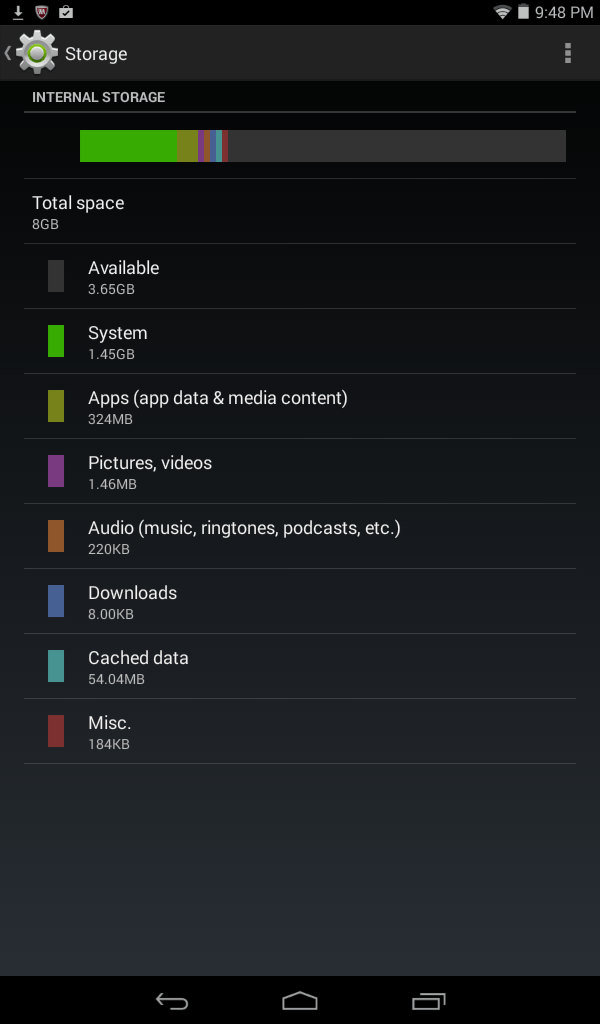Tap the battery status icon
This screenshot has height=1024, width=600.
523,12
